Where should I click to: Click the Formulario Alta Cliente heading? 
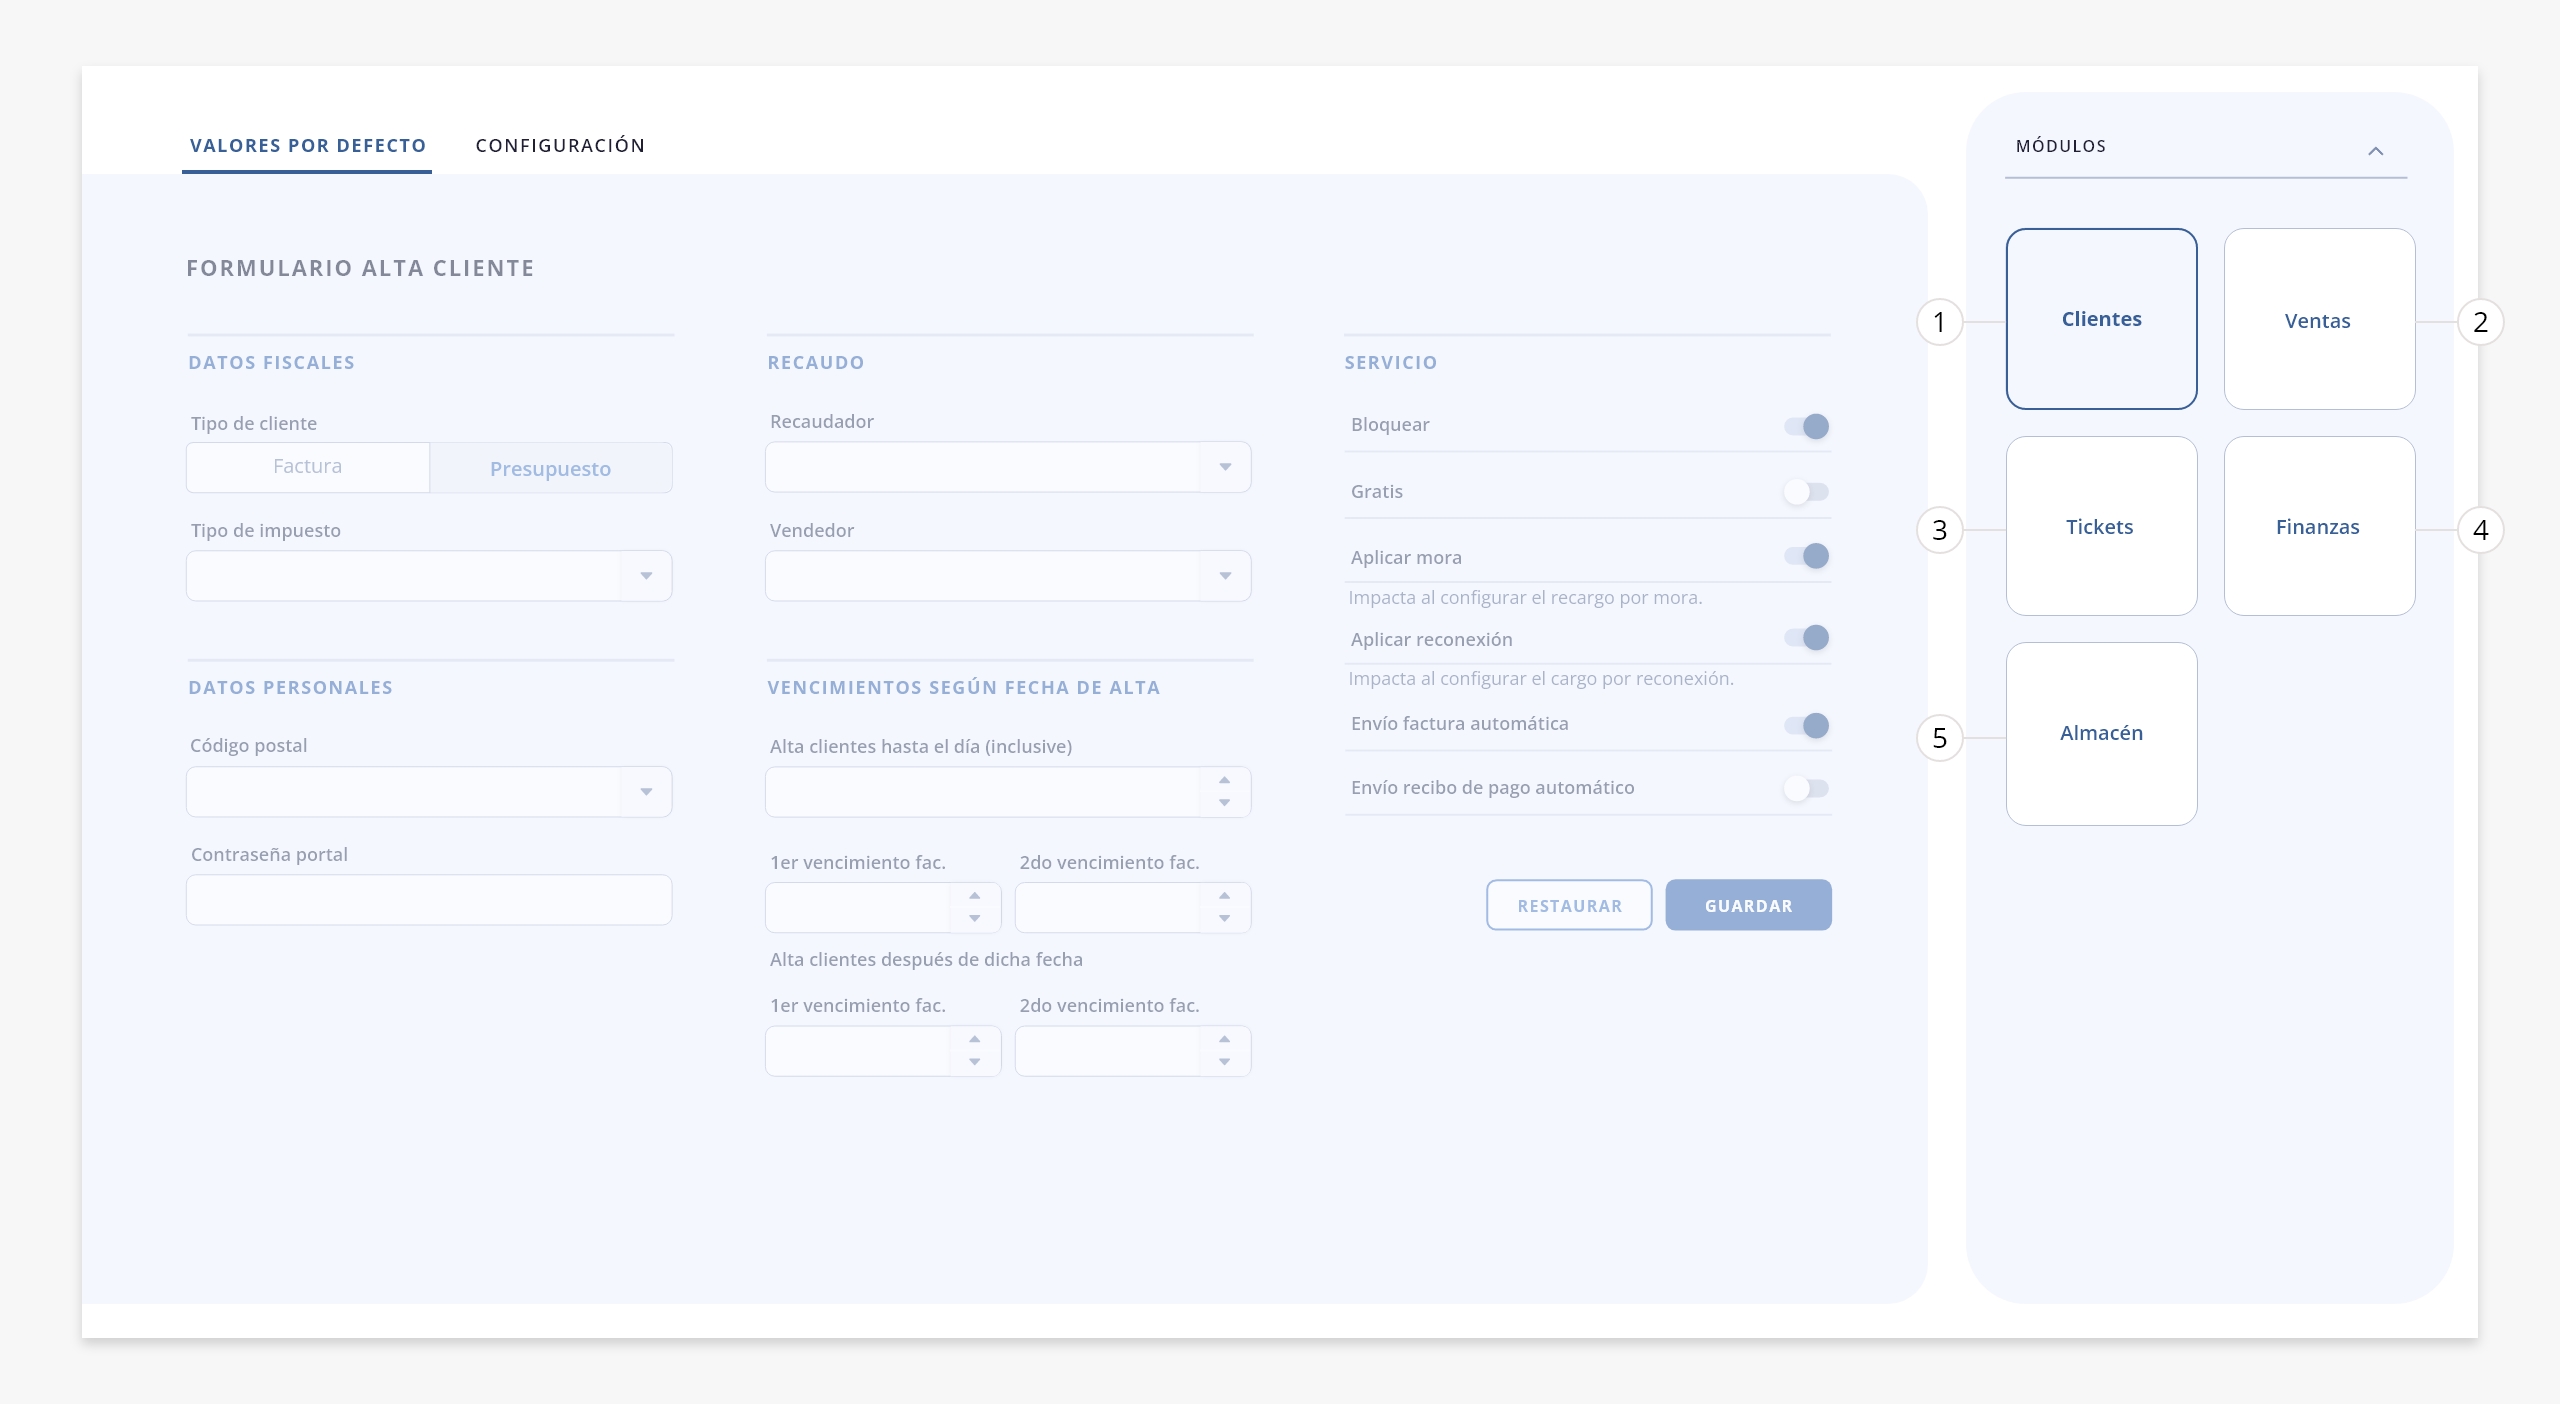pyautogui.click(x=360, y=268)
